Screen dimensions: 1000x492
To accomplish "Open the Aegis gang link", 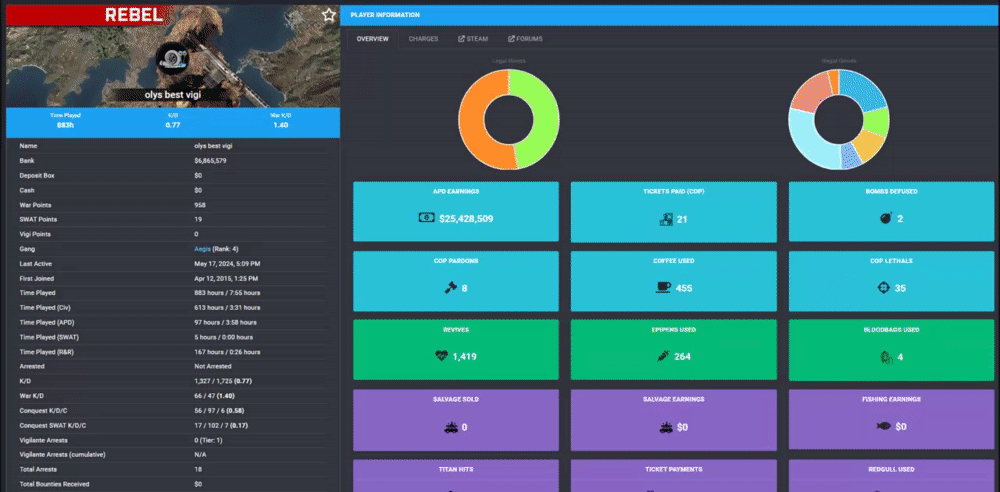I will point(202,249).
